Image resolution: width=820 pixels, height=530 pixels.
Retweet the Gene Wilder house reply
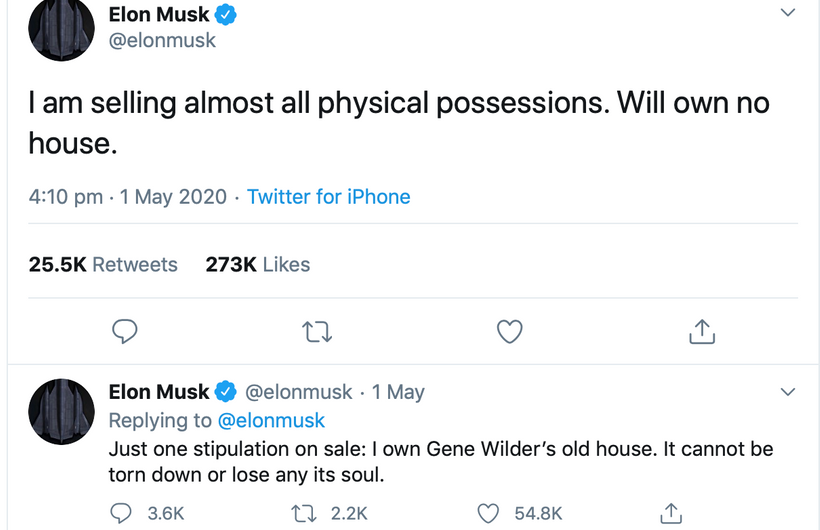[x=303, y=513]
